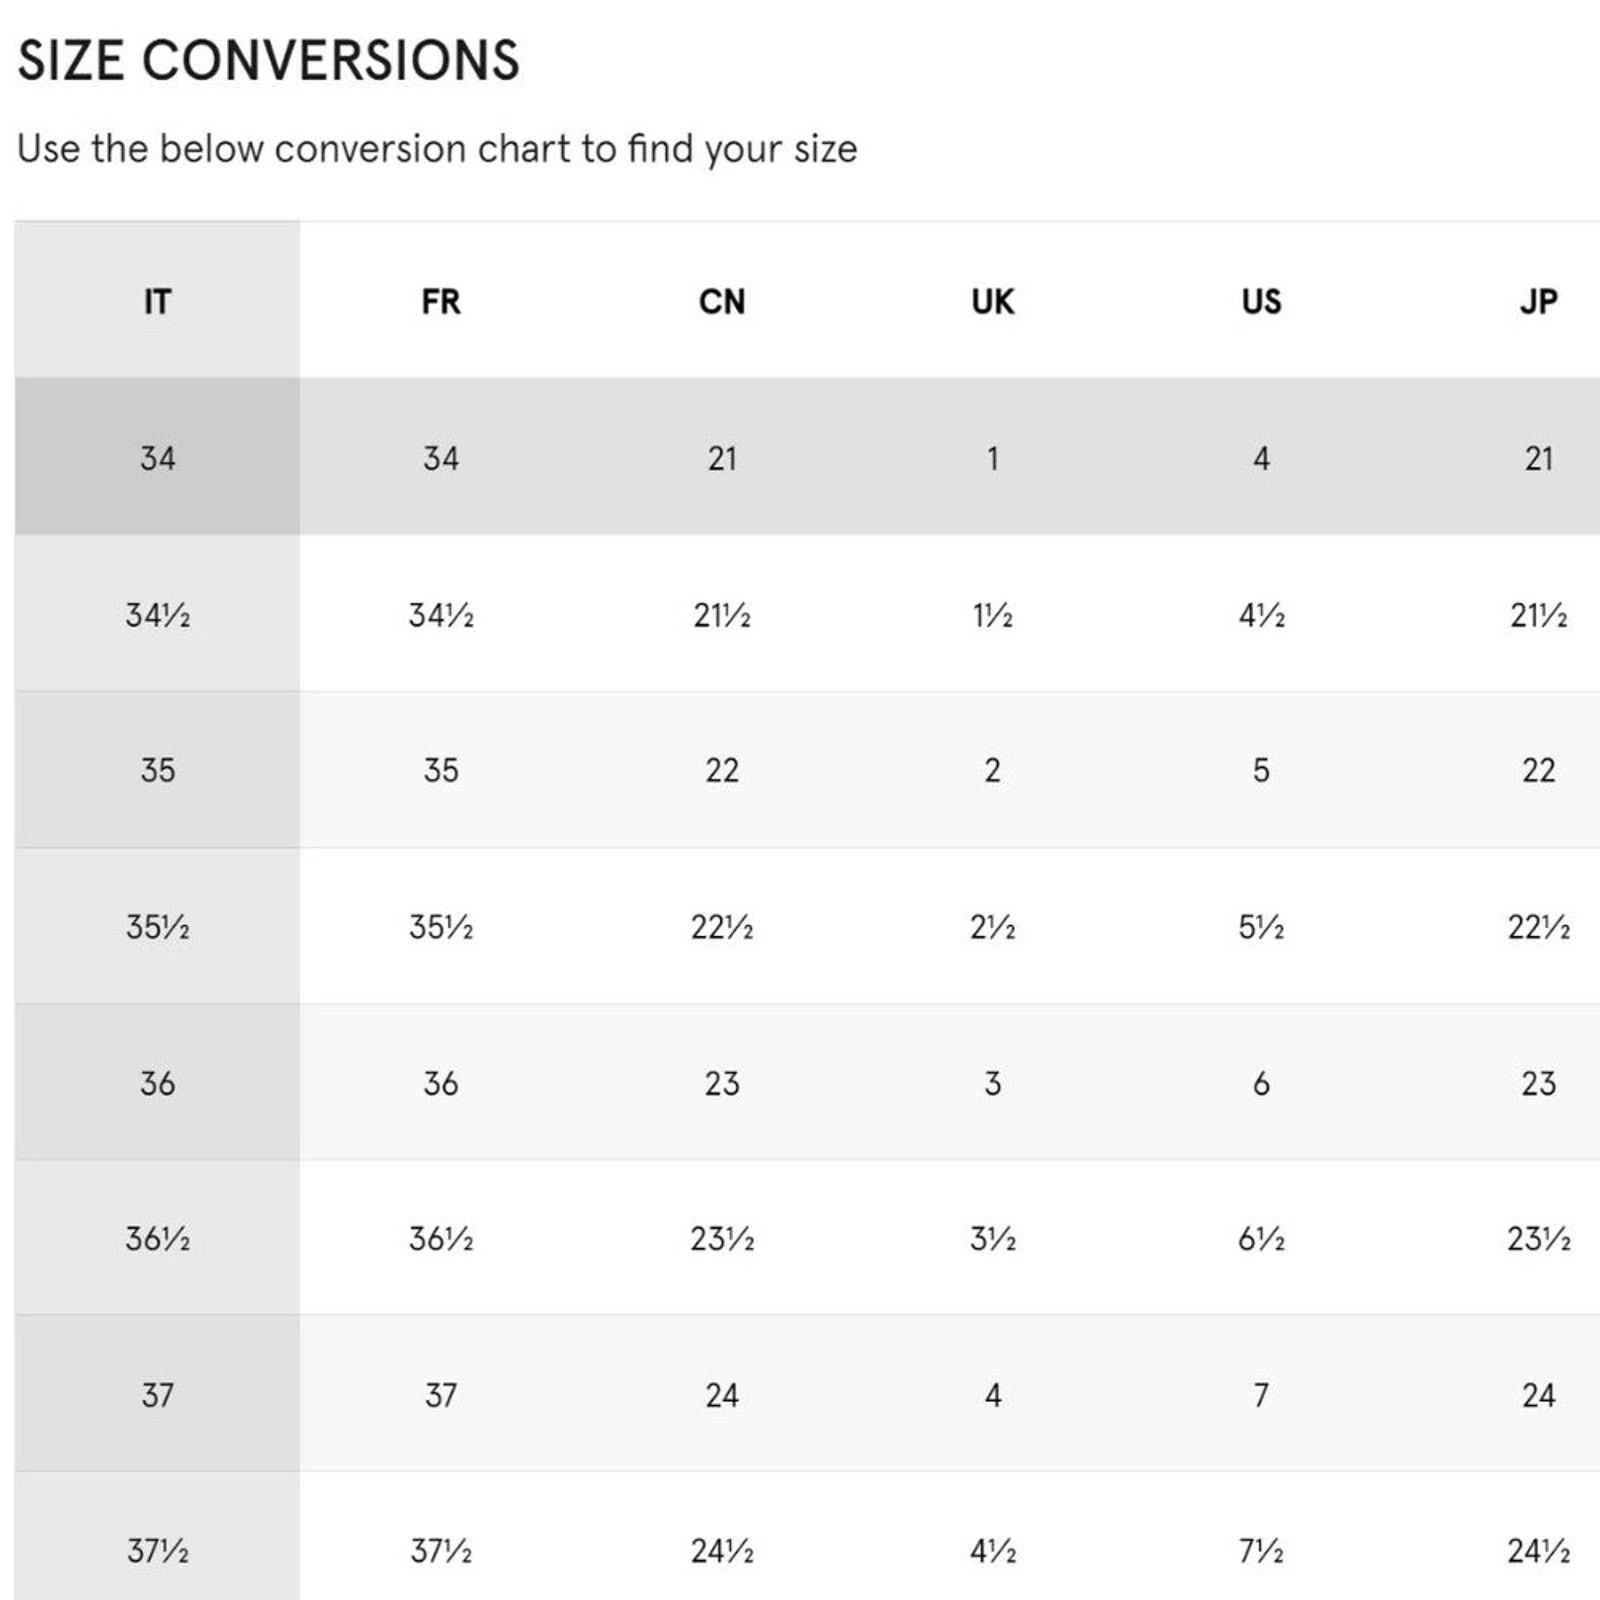Viewport: 1600px width, 1600px height.
Task: Select the FR column header
Action: point(441,300)
